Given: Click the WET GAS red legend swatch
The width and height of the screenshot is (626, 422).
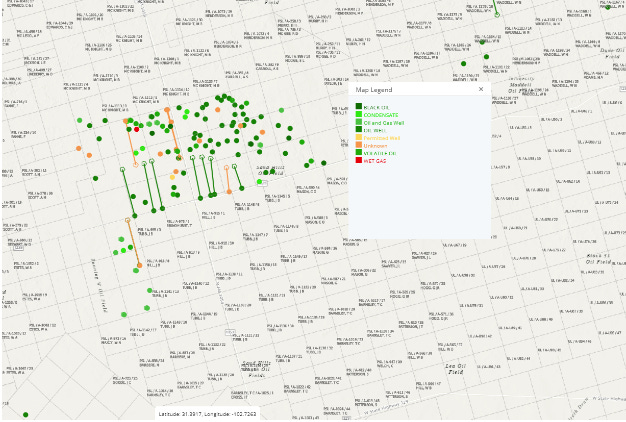Looking at the screenshot, I should click(x=359, y=160).
